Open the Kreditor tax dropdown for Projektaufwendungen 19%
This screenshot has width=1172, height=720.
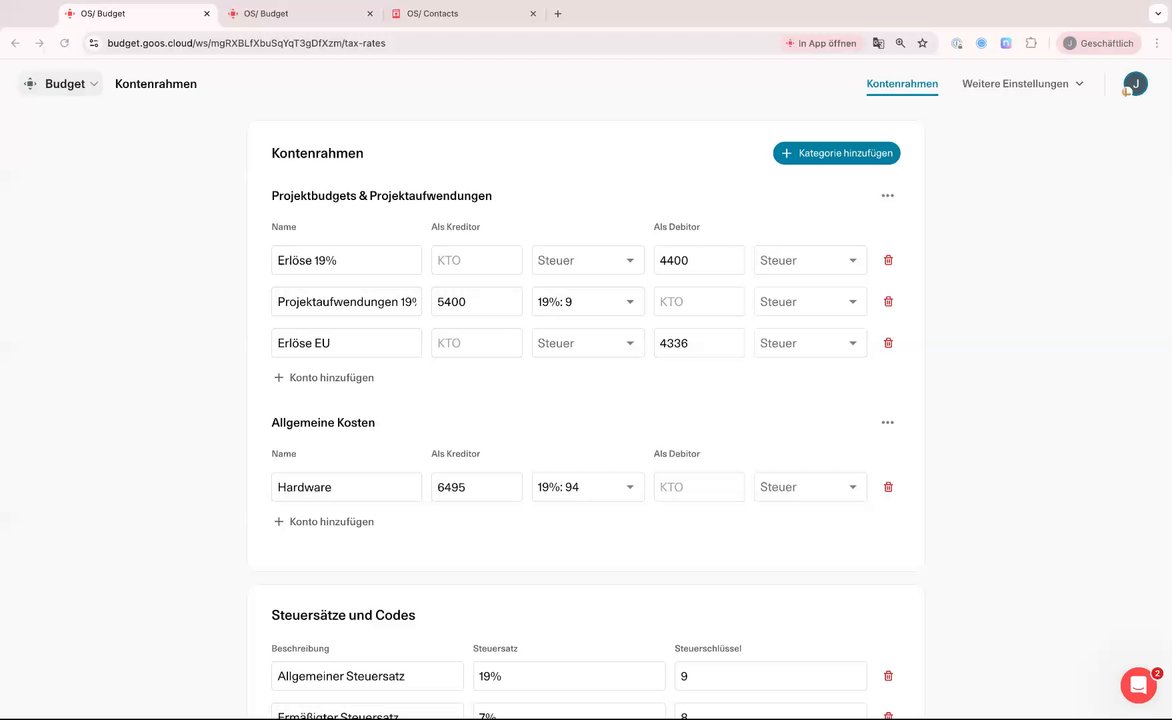(x=587, y=302)
